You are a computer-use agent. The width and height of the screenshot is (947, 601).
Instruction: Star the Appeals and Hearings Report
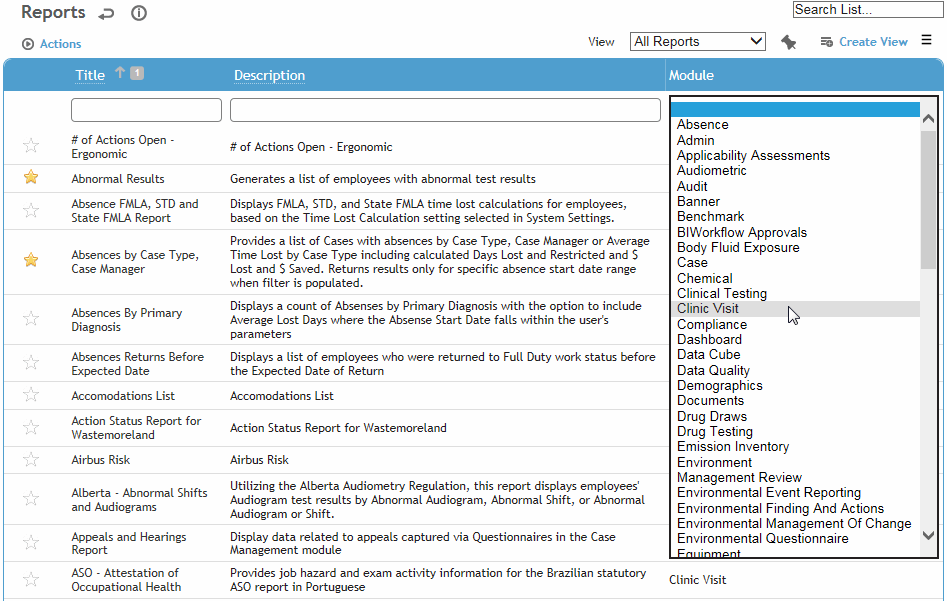coord(31,542)
